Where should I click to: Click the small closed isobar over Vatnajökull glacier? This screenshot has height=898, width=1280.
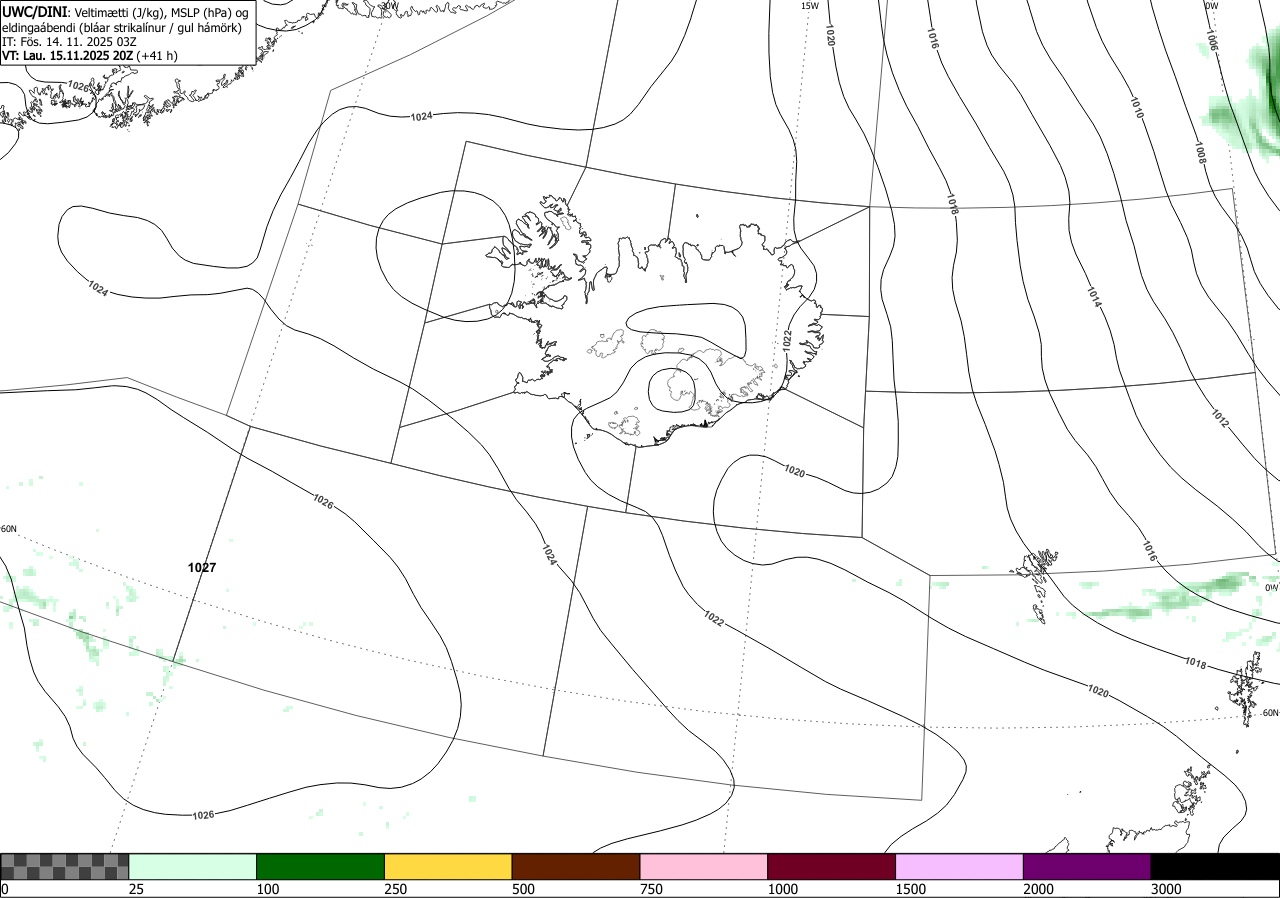click(671, 390)
